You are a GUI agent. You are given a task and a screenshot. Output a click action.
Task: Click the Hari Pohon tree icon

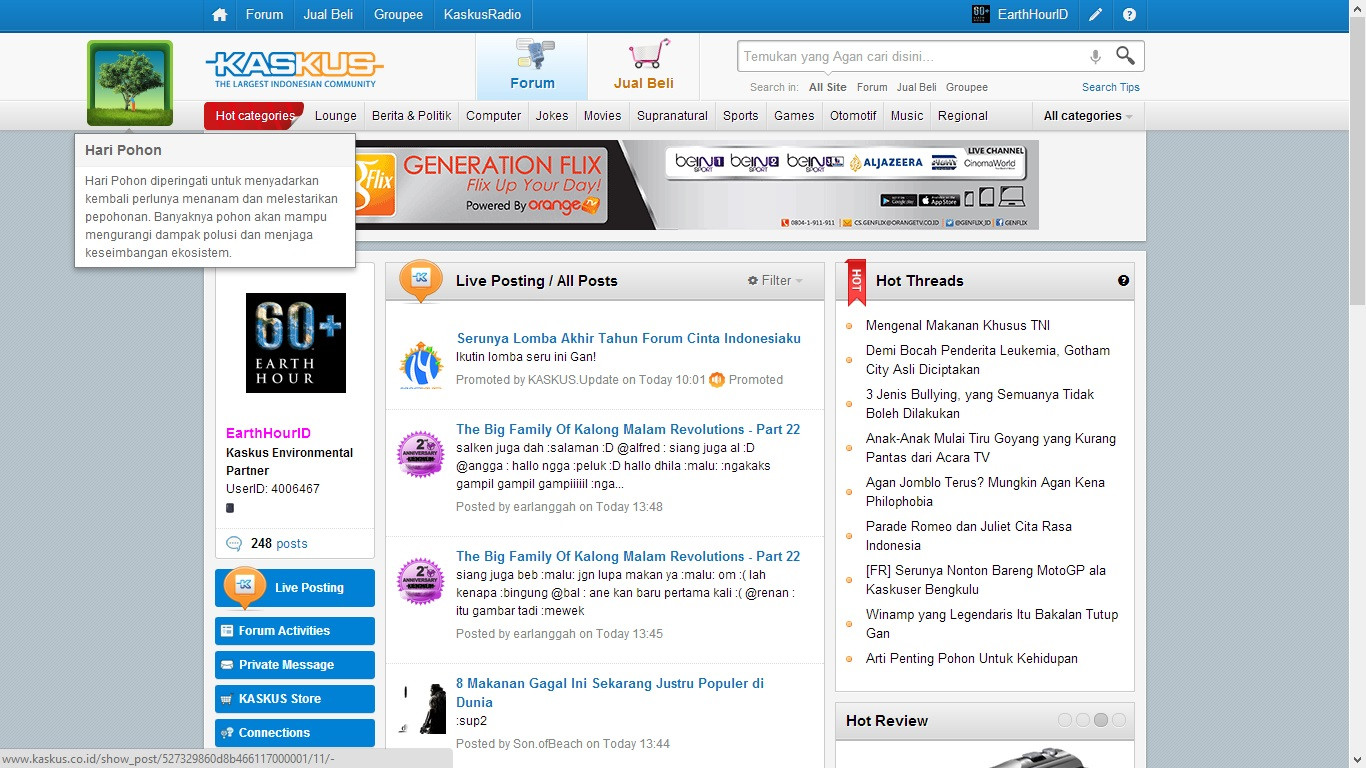(130, 82)
